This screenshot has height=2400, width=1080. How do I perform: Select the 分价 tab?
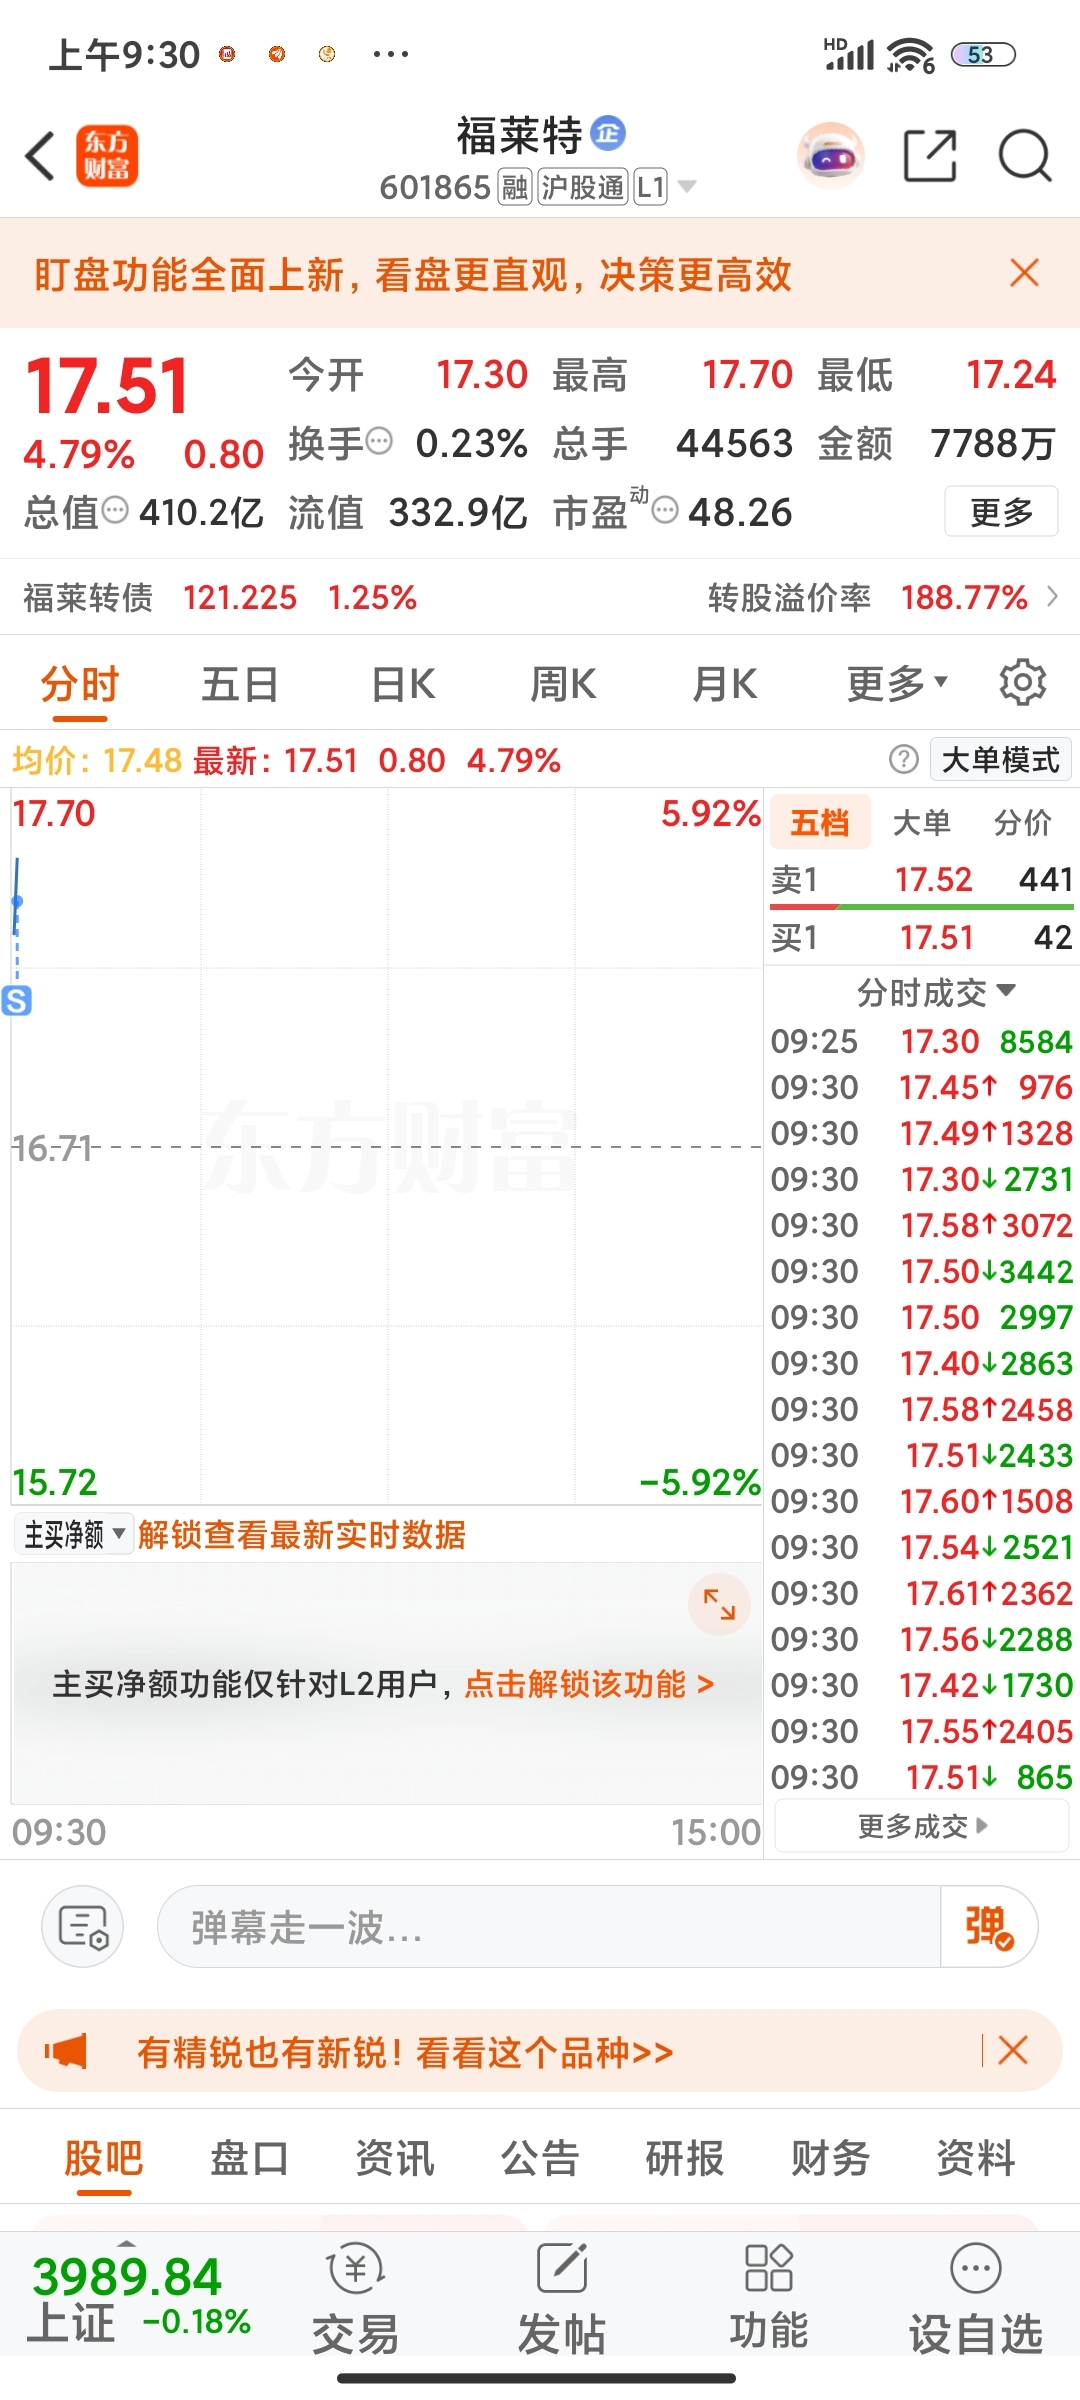[1022, 823]
